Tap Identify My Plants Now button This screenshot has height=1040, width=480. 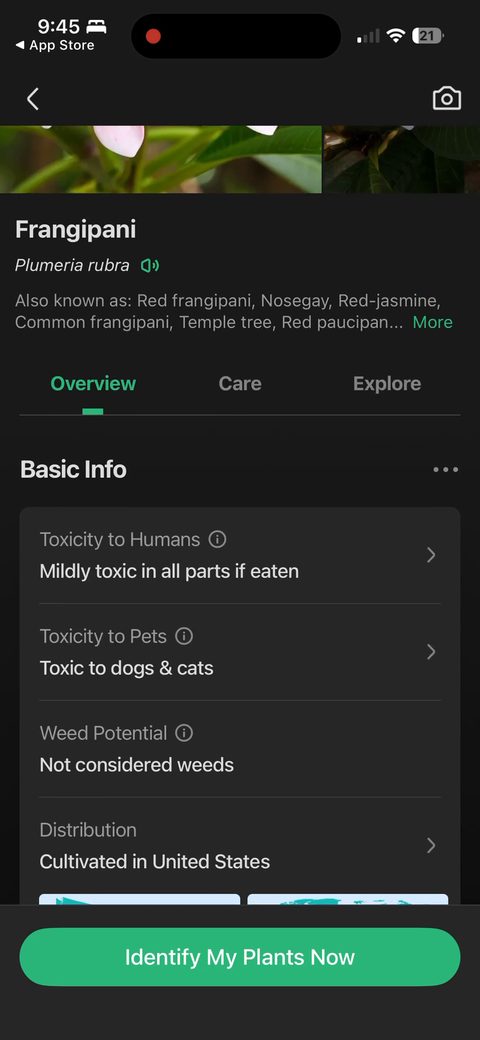pos(240,956)
